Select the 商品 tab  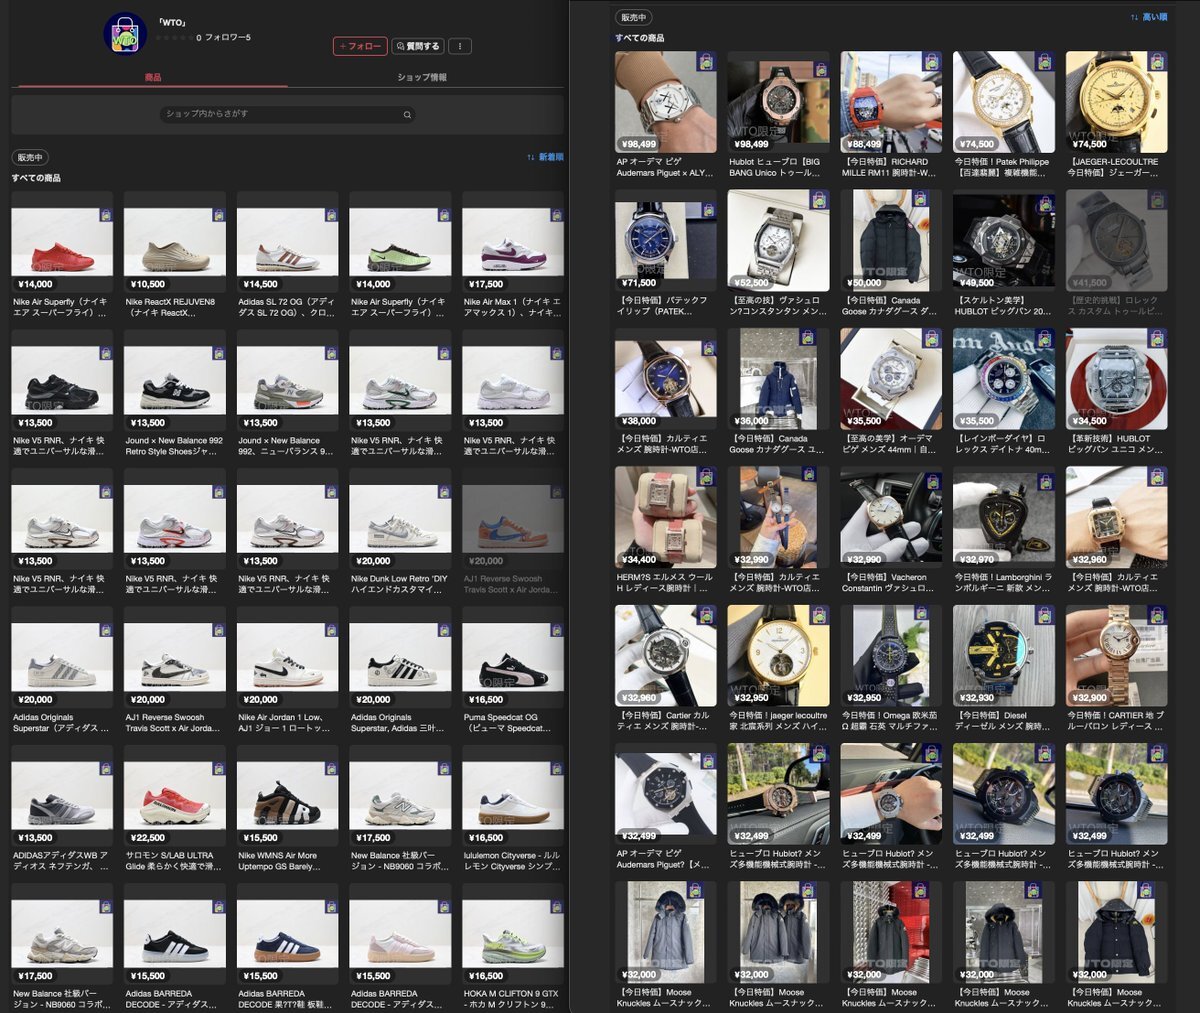point(153,77)
